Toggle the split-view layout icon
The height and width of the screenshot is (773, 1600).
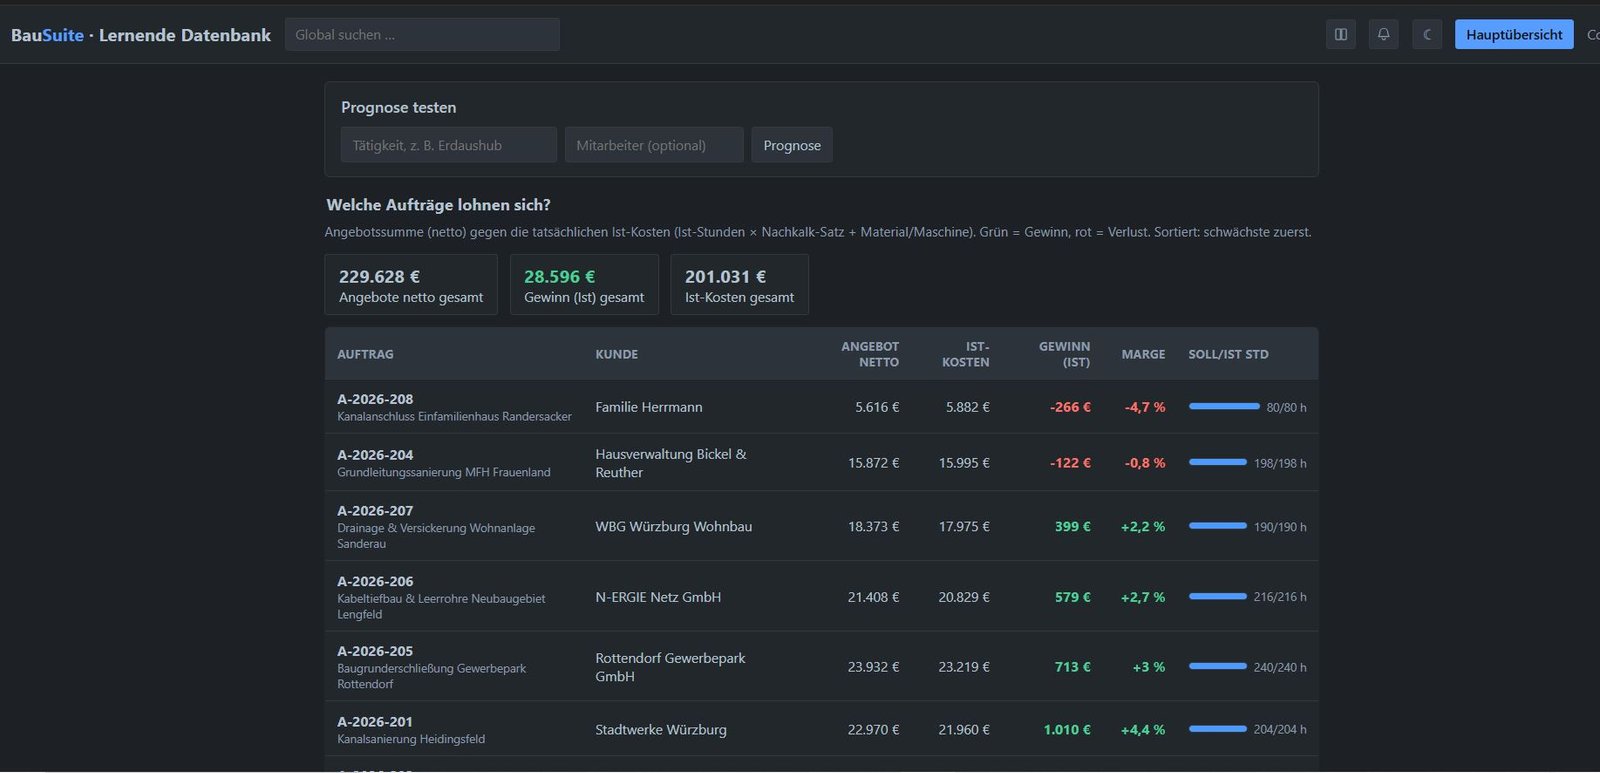point(1341,34)
